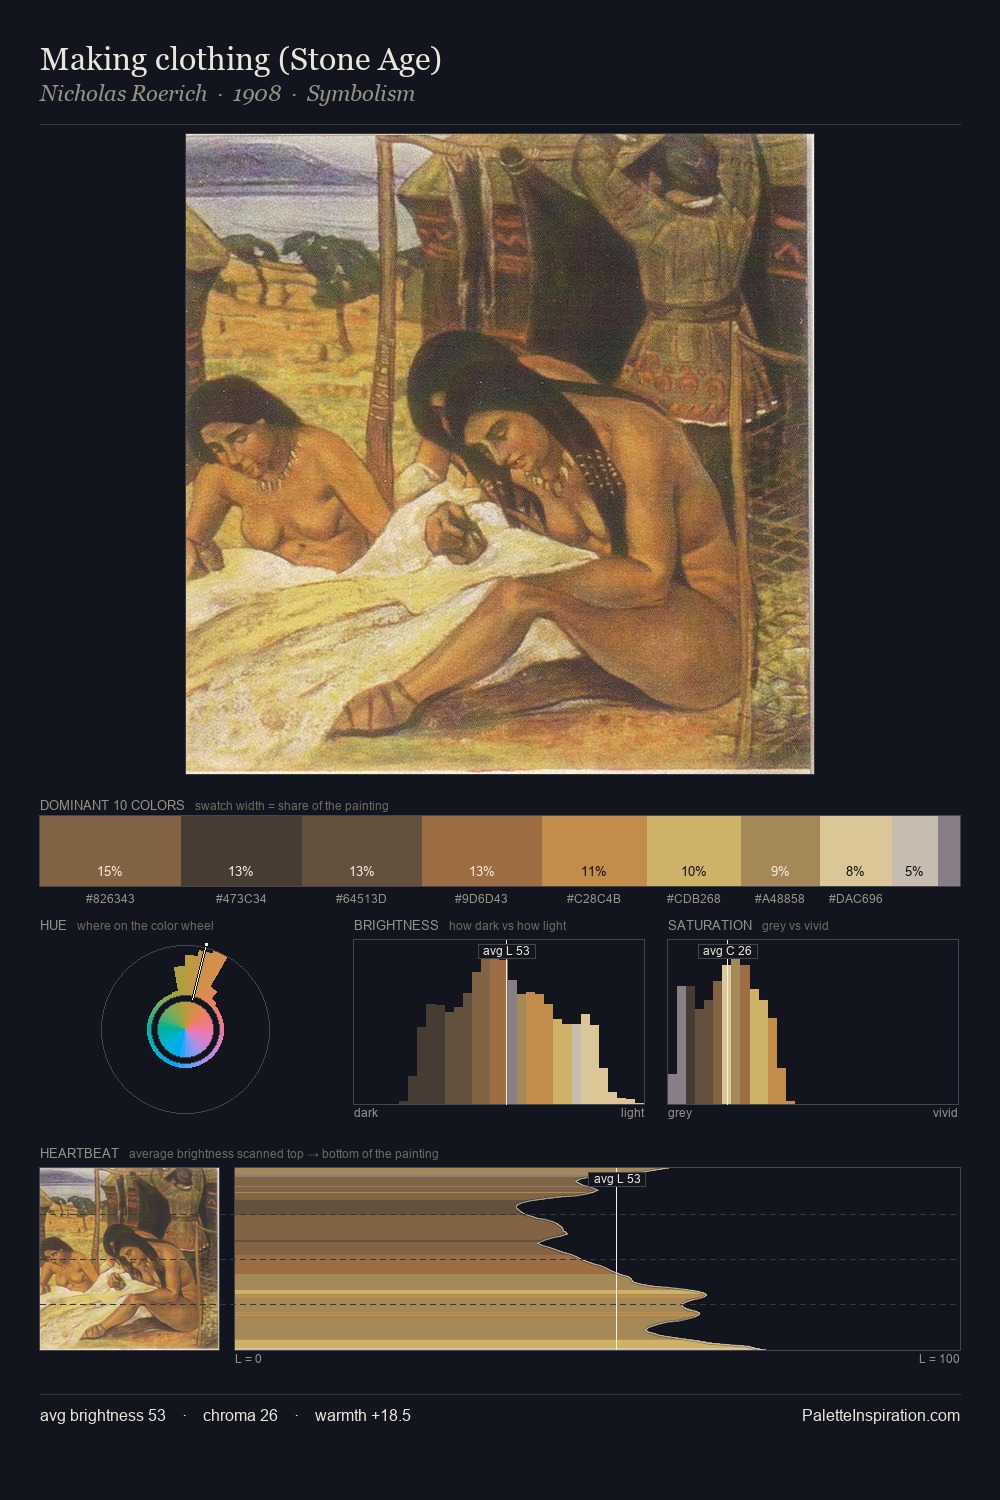Select the light grey 5% swatch
Screen dimensions: 1000x1500
pos(915,851)
